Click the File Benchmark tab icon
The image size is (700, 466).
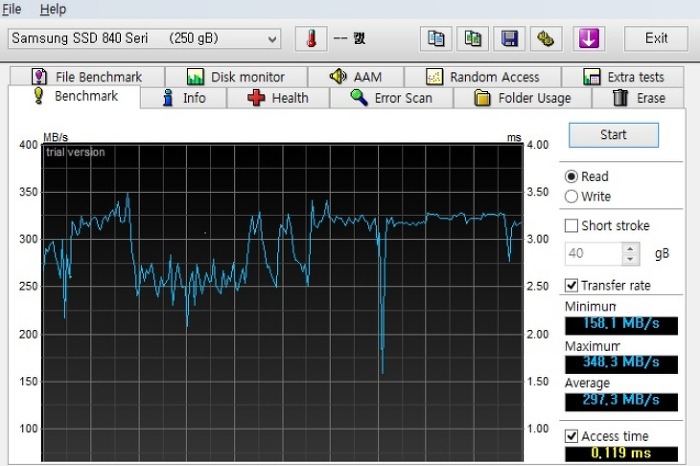tap(39, 77)
